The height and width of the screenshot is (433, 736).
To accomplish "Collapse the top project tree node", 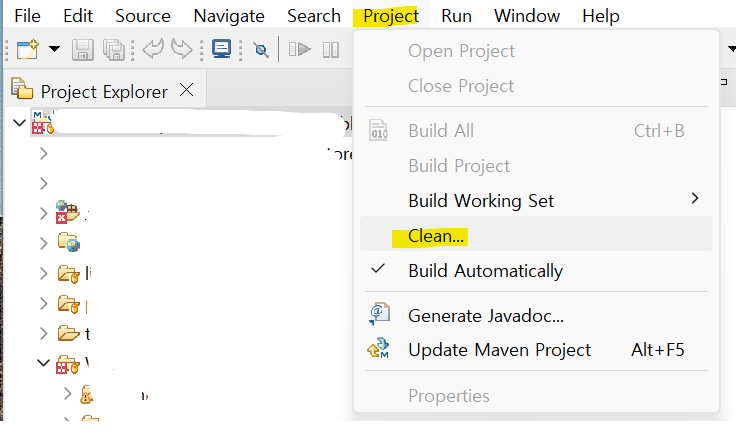I will pyautogui.click(x=19, y=124).
